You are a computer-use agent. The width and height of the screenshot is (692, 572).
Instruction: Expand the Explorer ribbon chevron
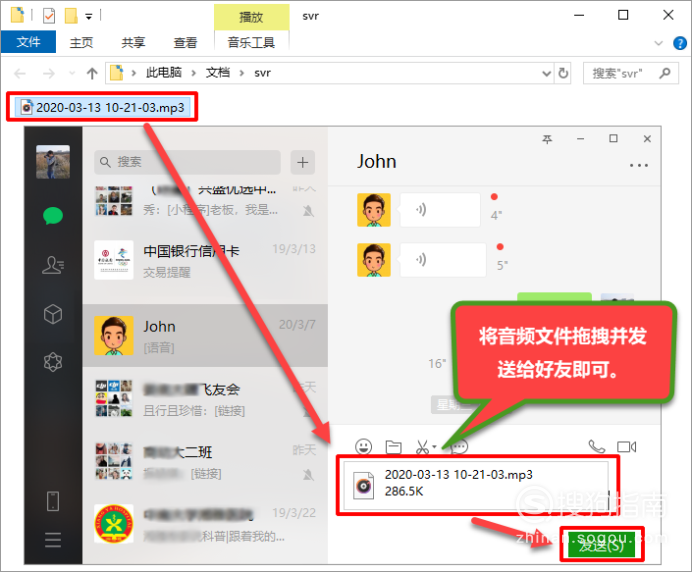coord(658,43)
